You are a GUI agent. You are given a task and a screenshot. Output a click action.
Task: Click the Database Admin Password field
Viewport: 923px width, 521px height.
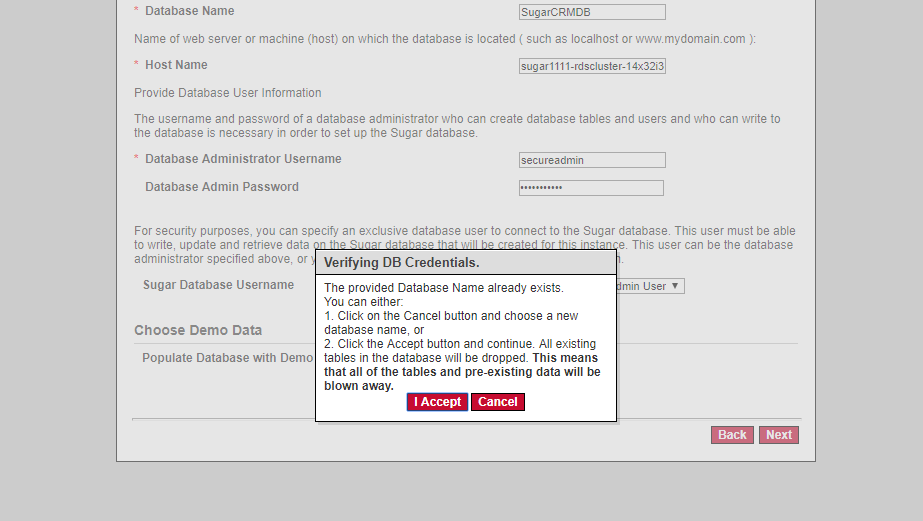(x=591, y=188)
